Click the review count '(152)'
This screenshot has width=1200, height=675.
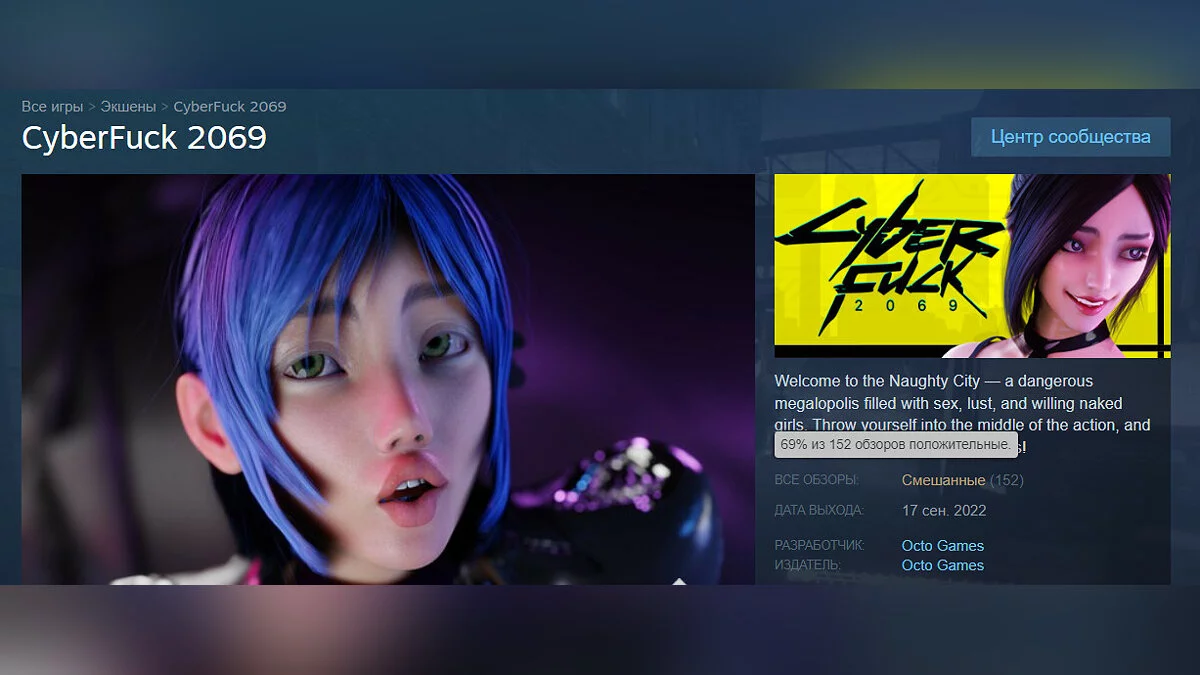(1007, 480)
